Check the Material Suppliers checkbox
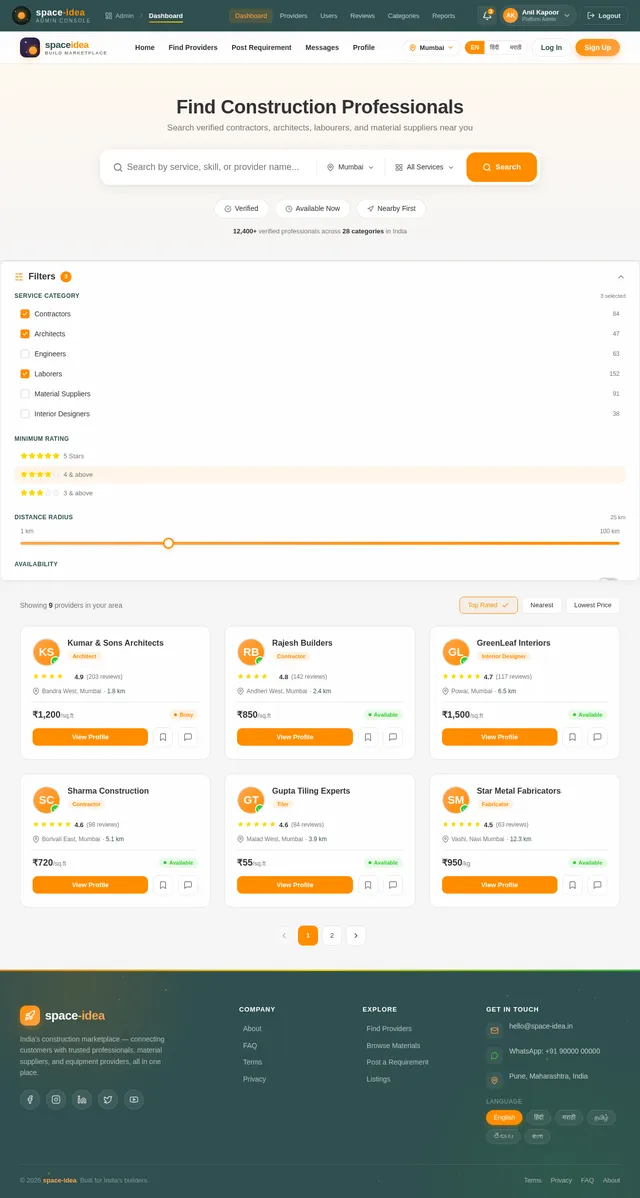This screenshot has width=640, height=1198. click(24, 393)
